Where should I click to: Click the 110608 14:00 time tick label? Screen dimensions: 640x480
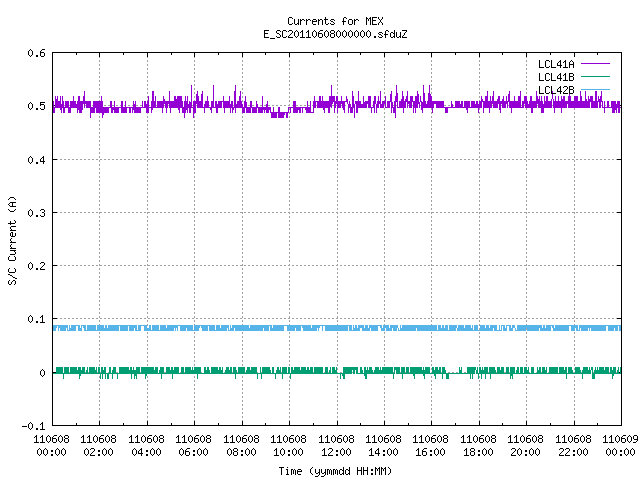coord(383,445)
